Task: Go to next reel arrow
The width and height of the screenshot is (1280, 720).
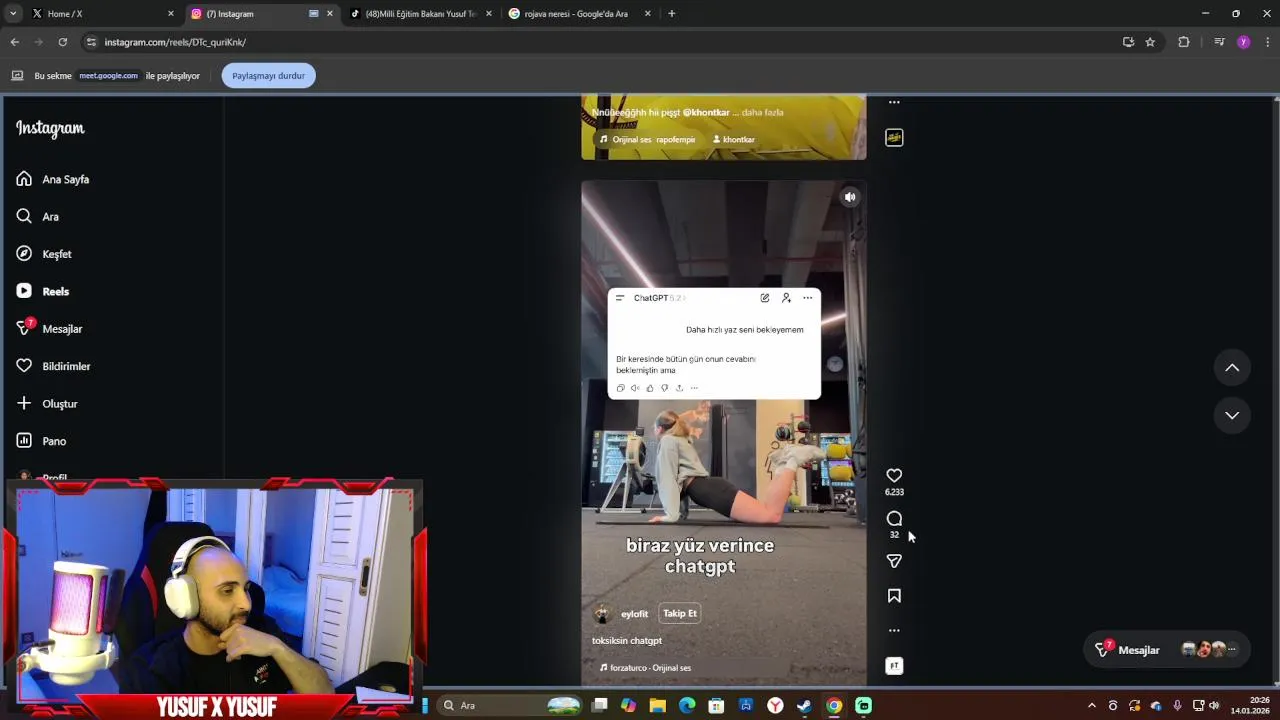Action: tap(1232, 415)
